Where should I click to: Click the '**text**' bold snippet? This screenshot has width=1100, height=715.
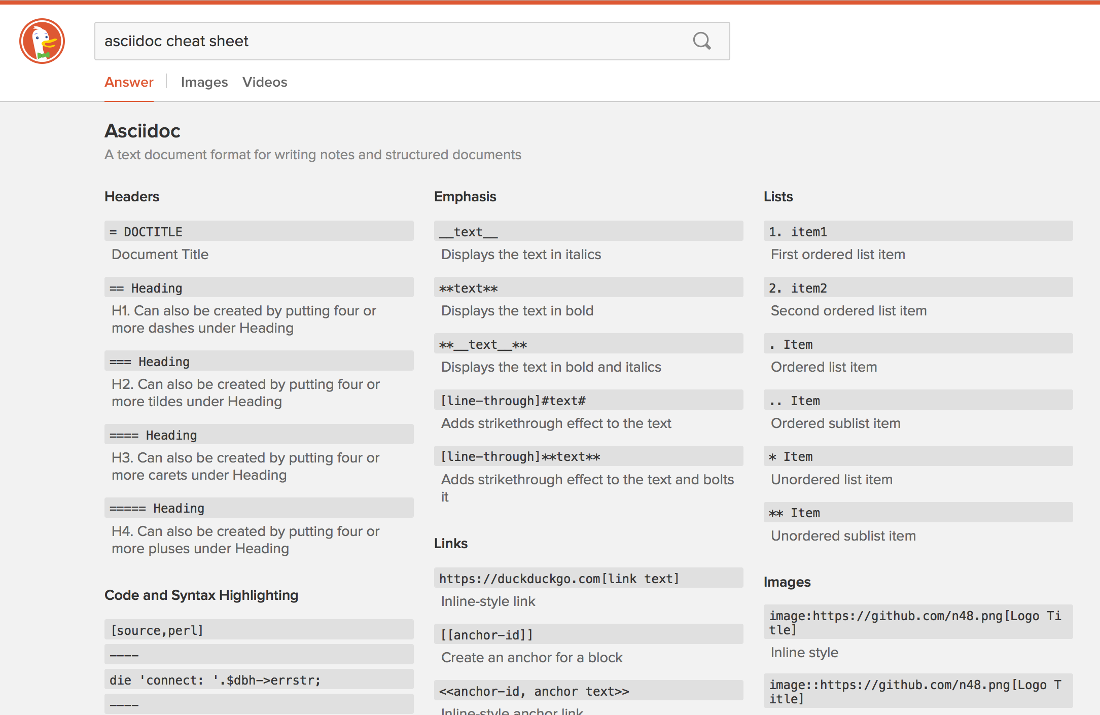pos(589,288)
